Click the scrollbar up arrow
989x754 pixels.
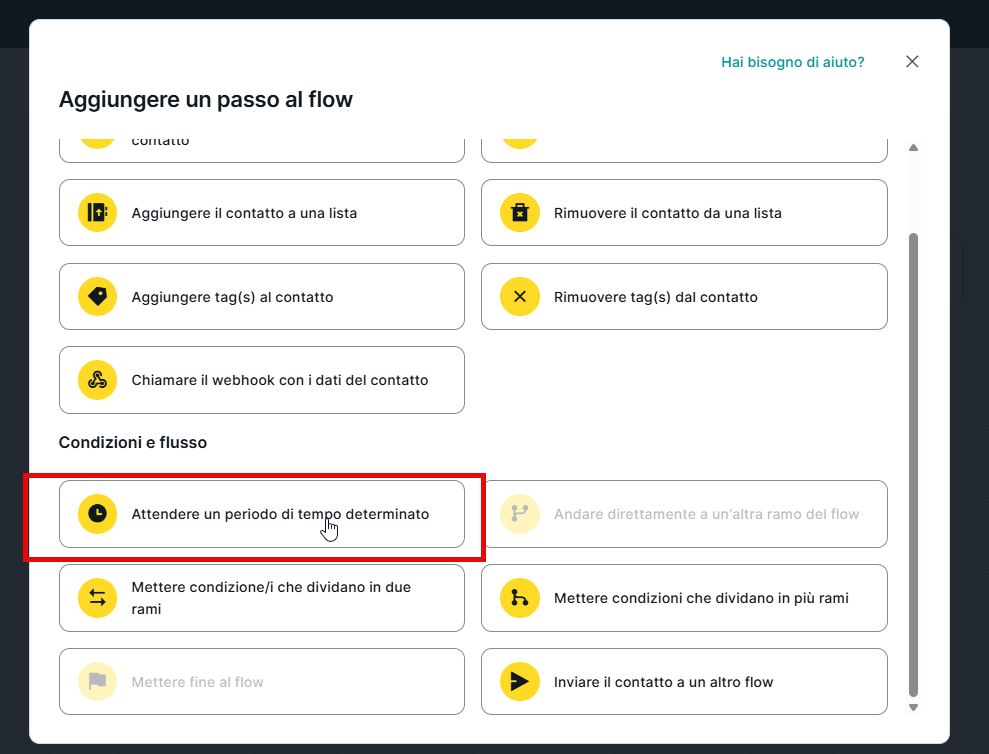click(912, 148)
